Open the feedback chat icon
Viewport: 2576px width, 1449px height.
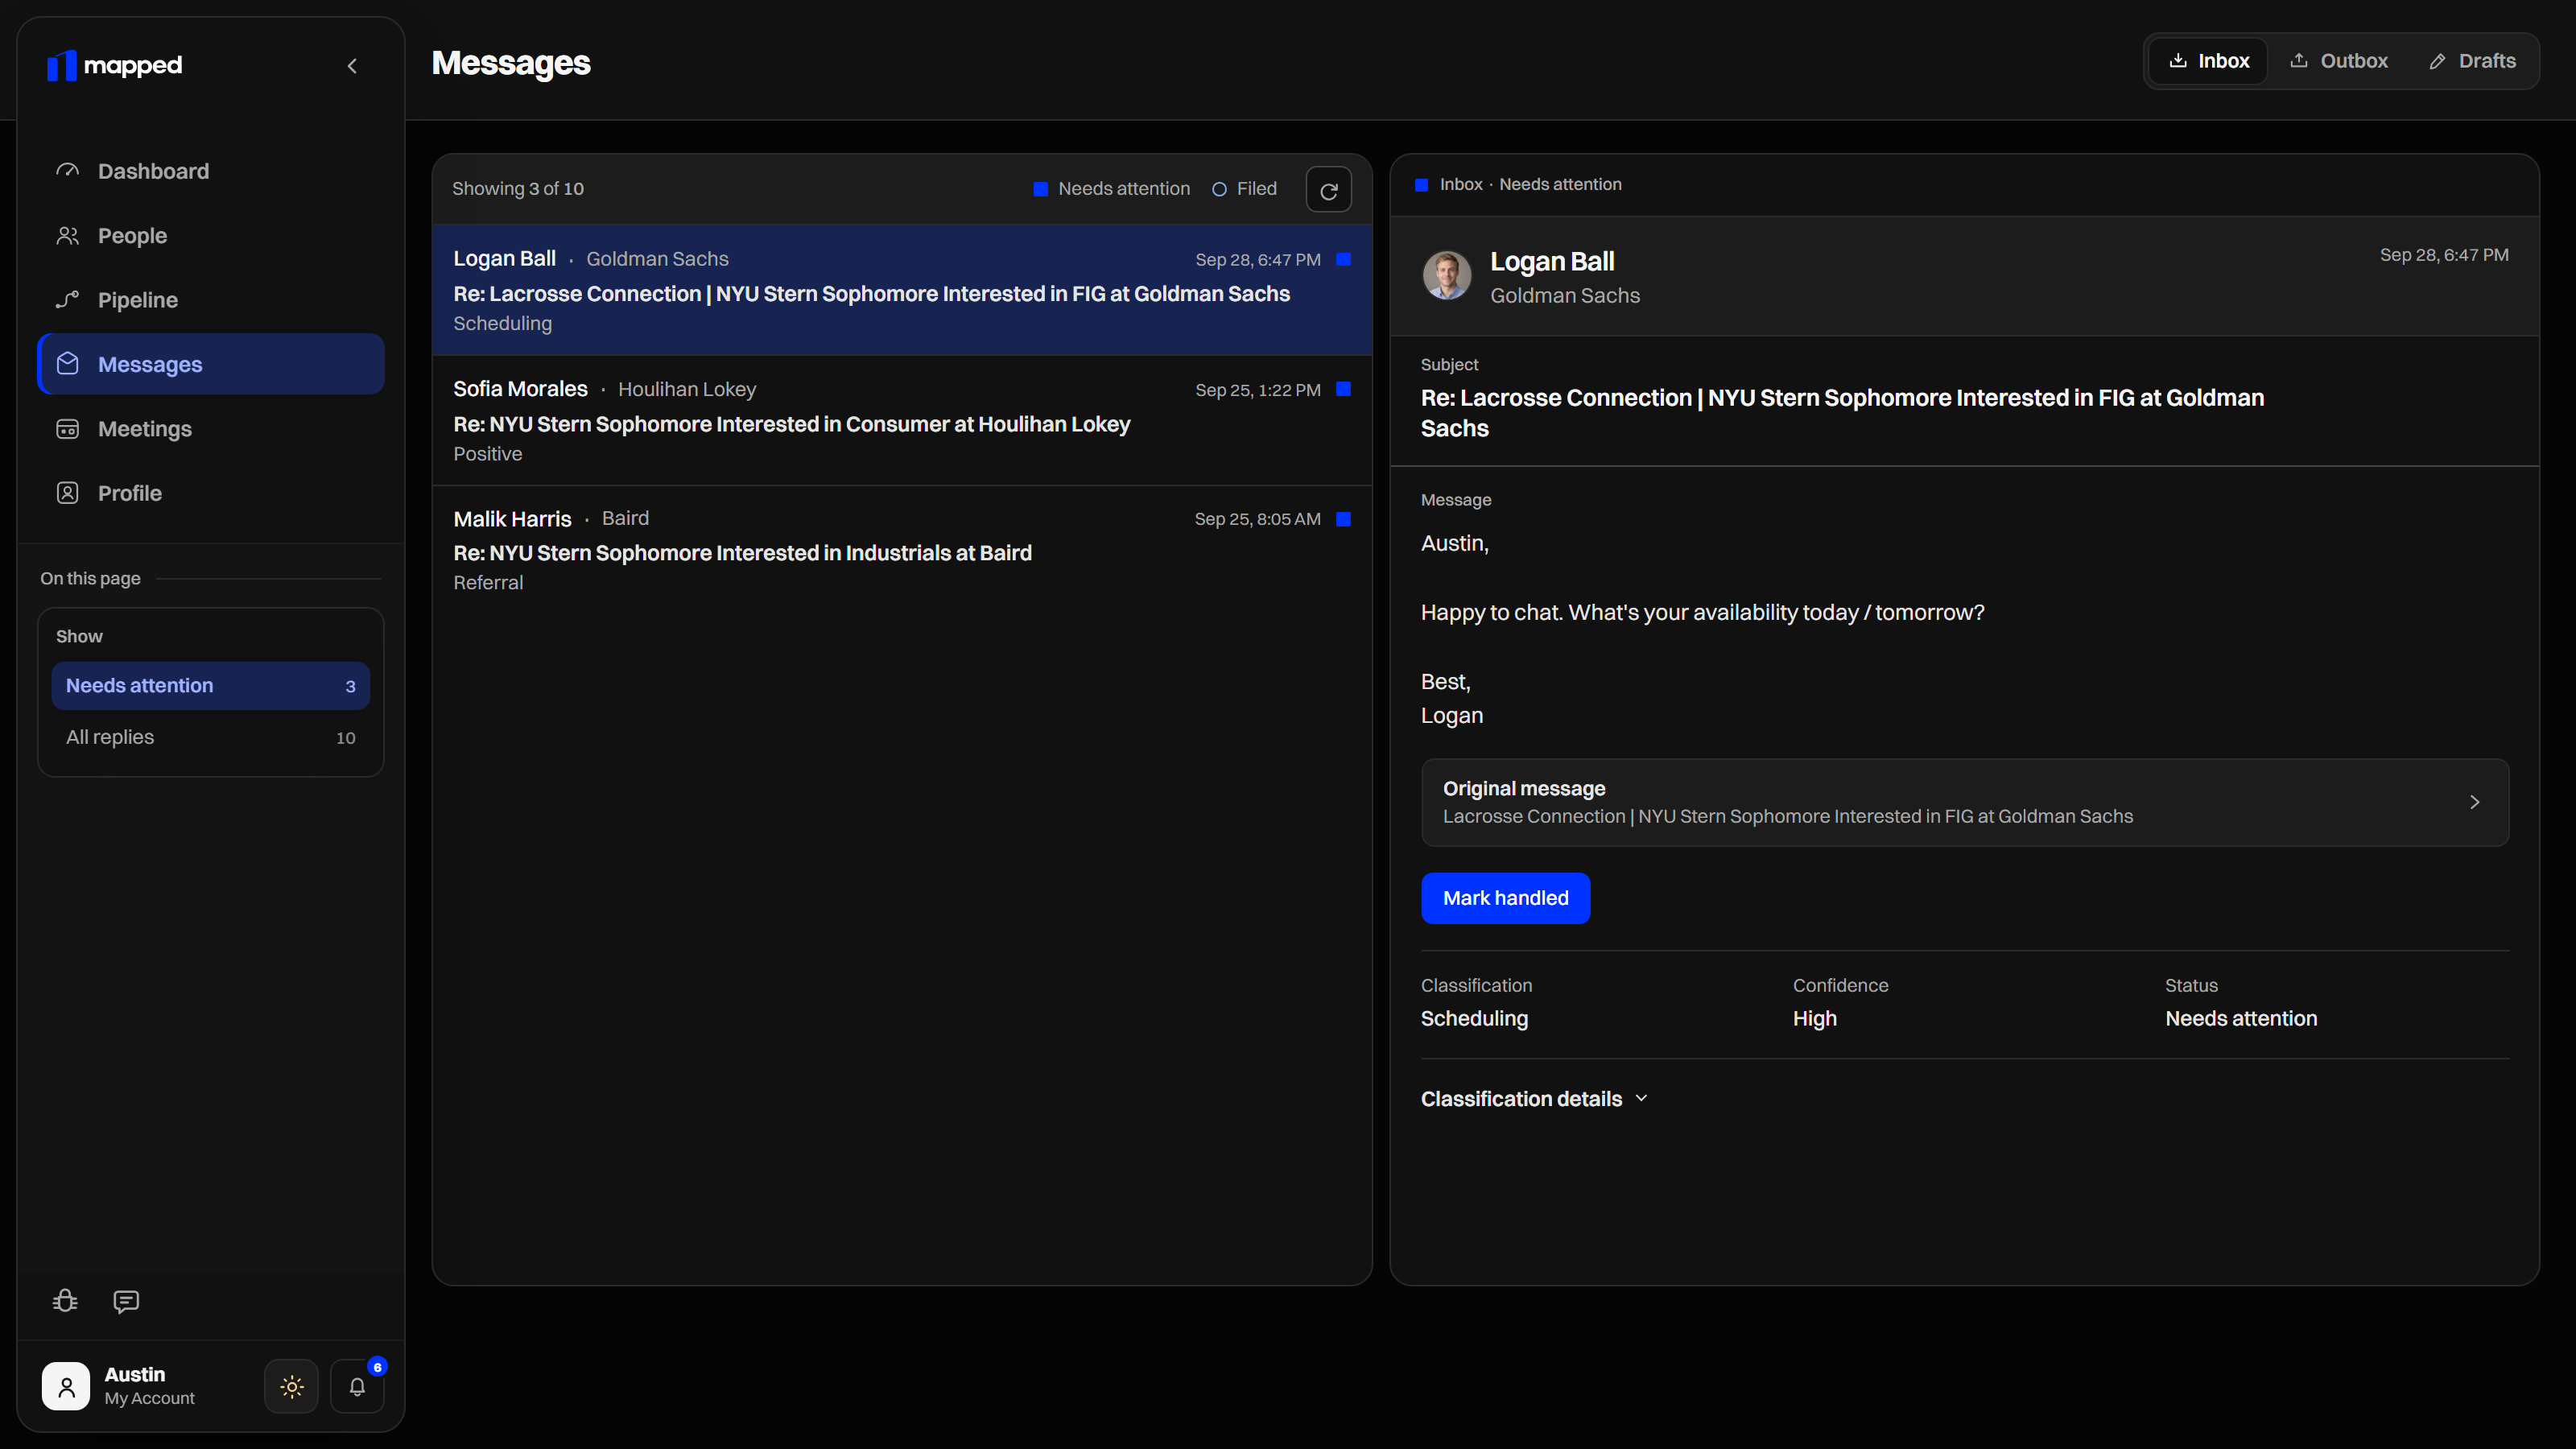pos(126,1301)
